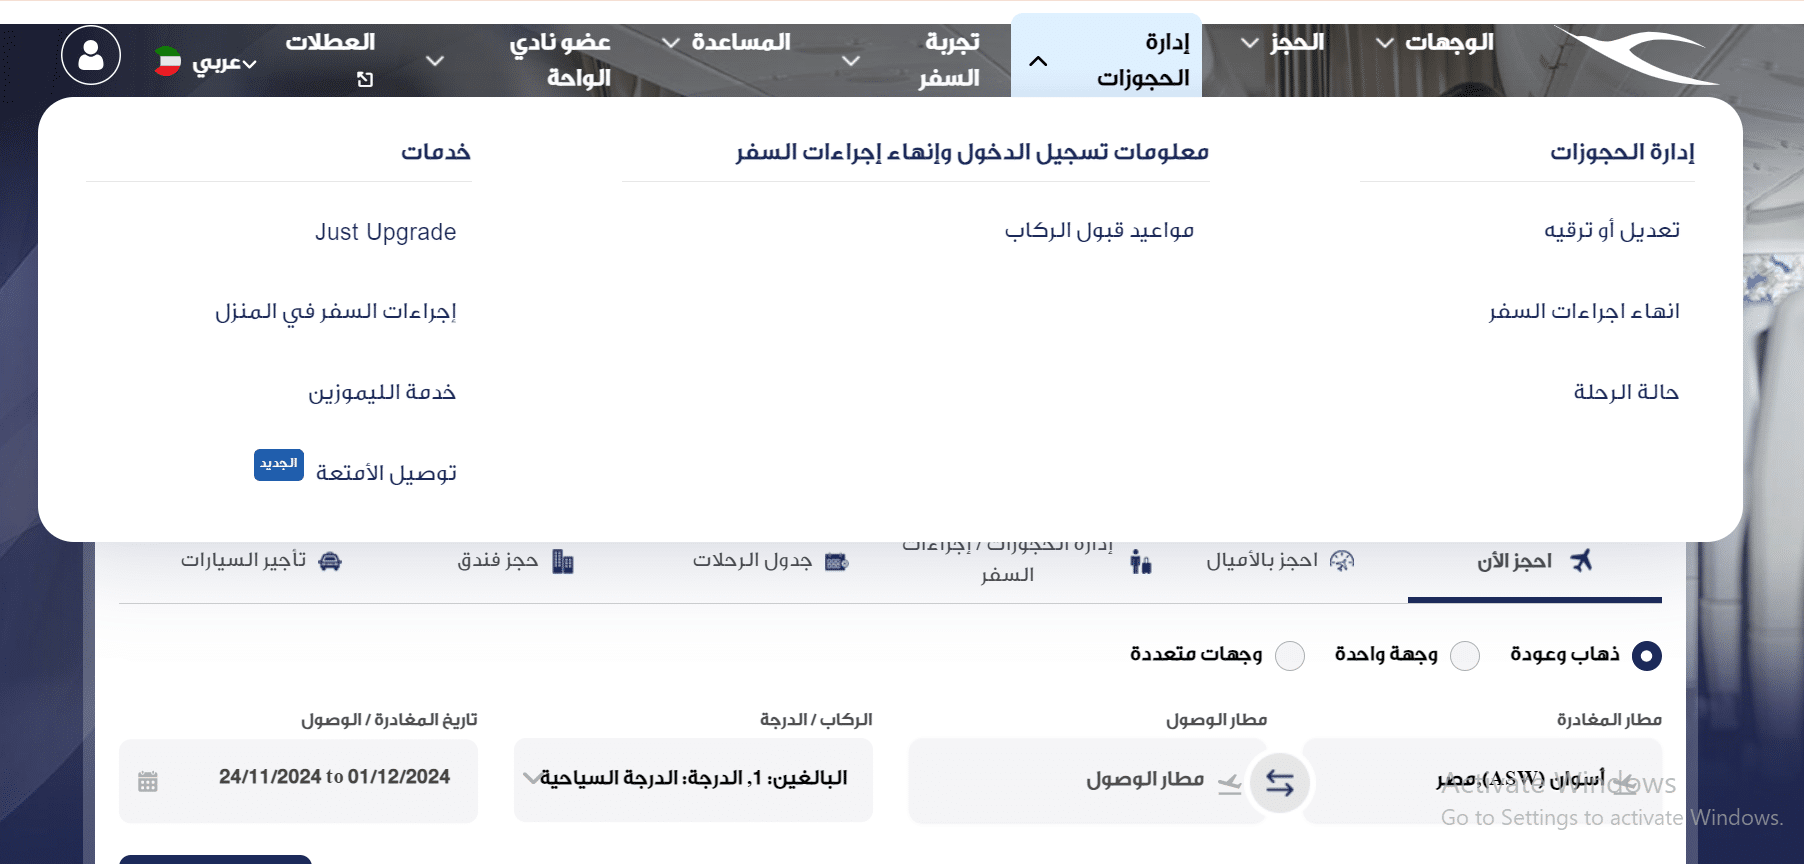
Task: Switch to جدول الرحلات tab
Action: pos(771,561)
